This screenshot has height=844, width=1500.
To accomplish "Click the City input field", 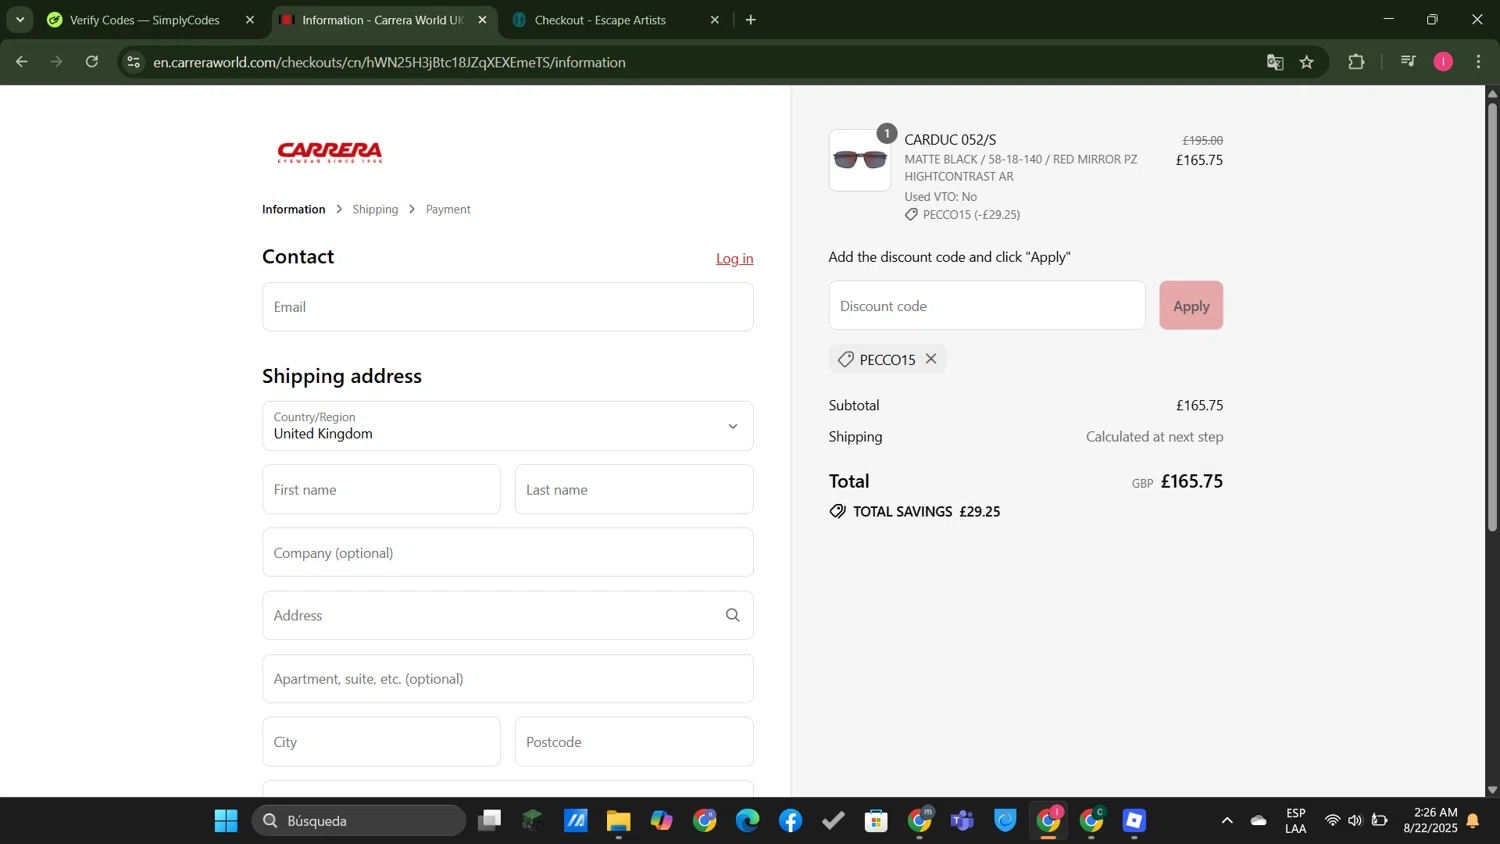I will [x=382, y=742].
